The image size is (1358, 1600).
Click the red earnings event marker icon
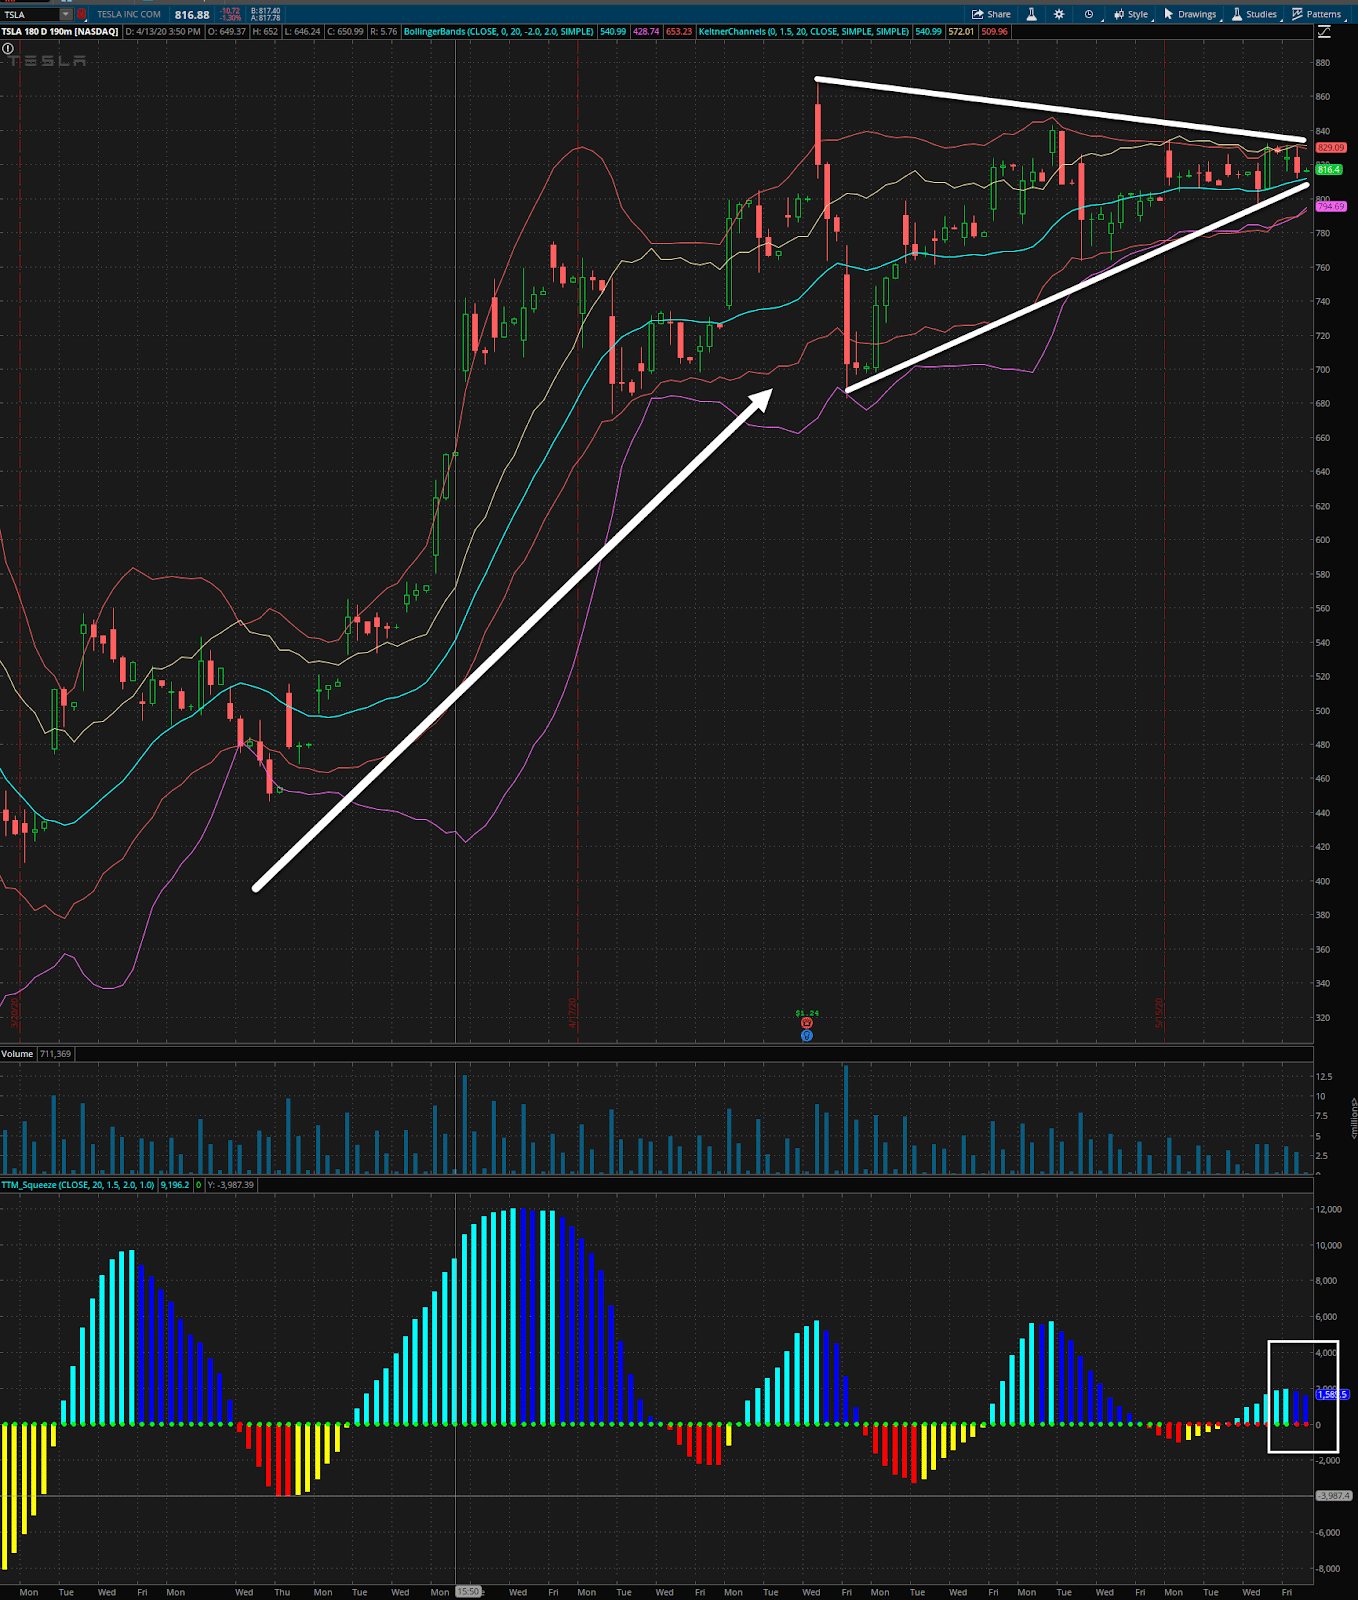pyautogui.click(x=807, y=1023)
